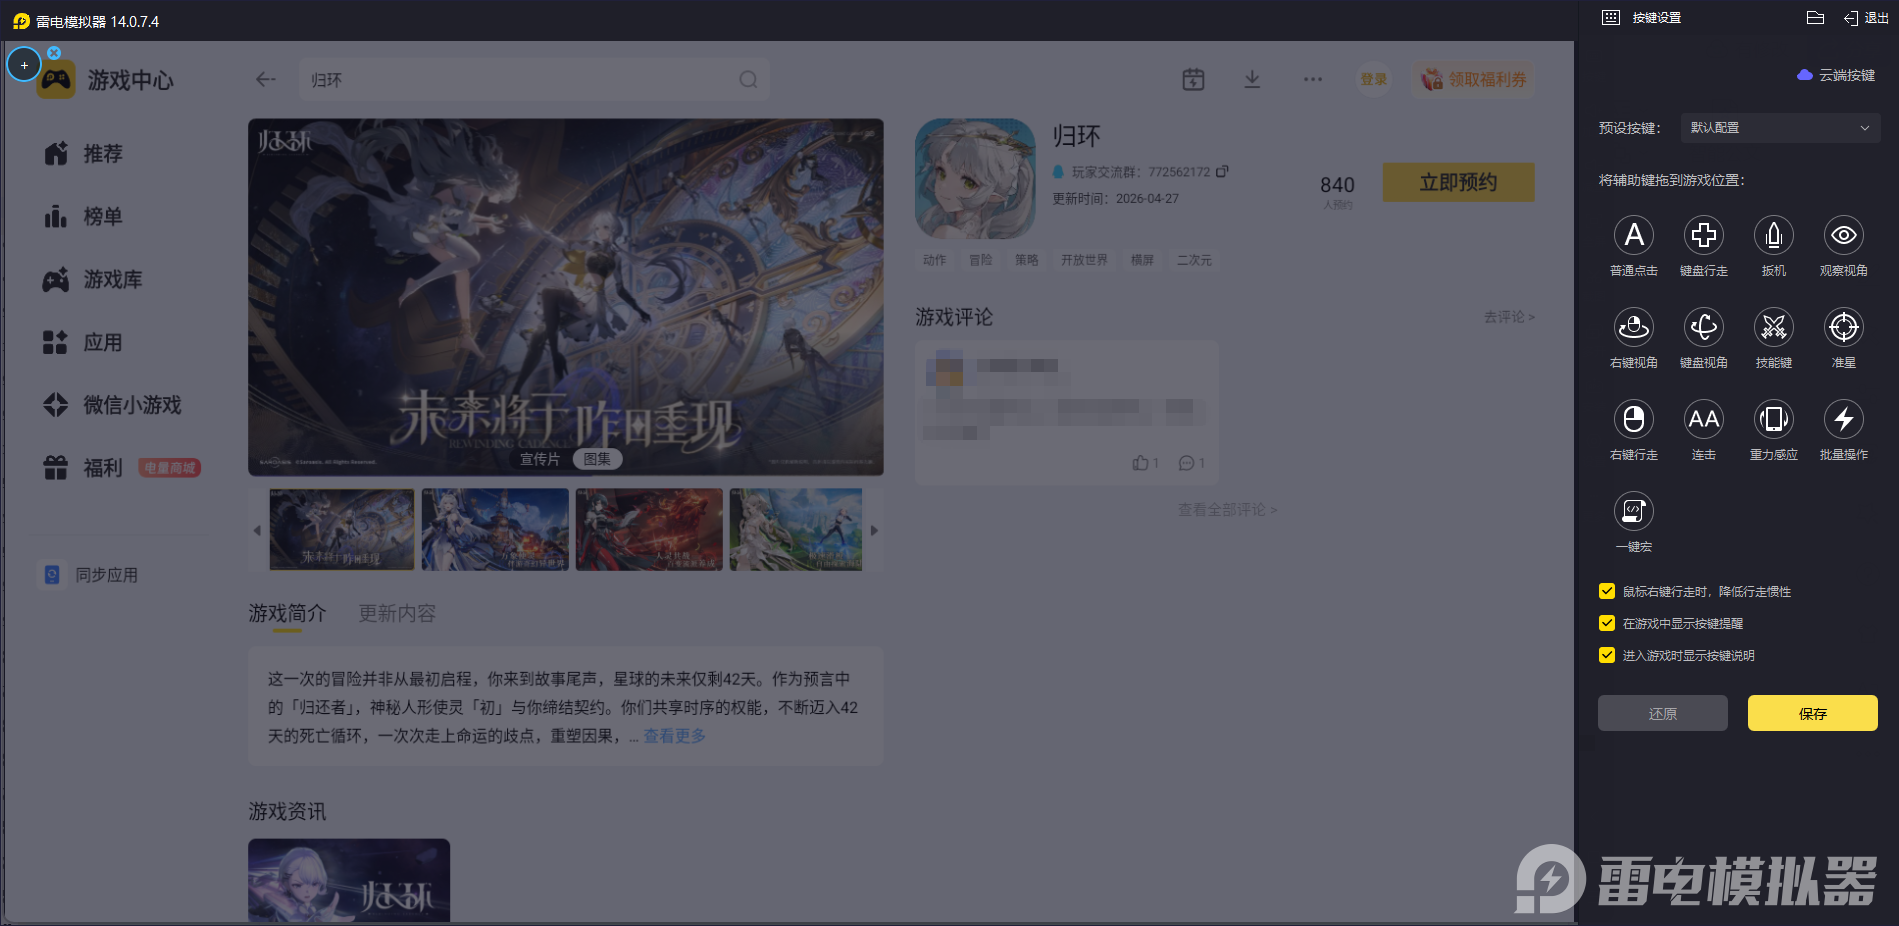Open the 查看全部评论 link
The image size is (1899, 926).
tap(1227, 510)
